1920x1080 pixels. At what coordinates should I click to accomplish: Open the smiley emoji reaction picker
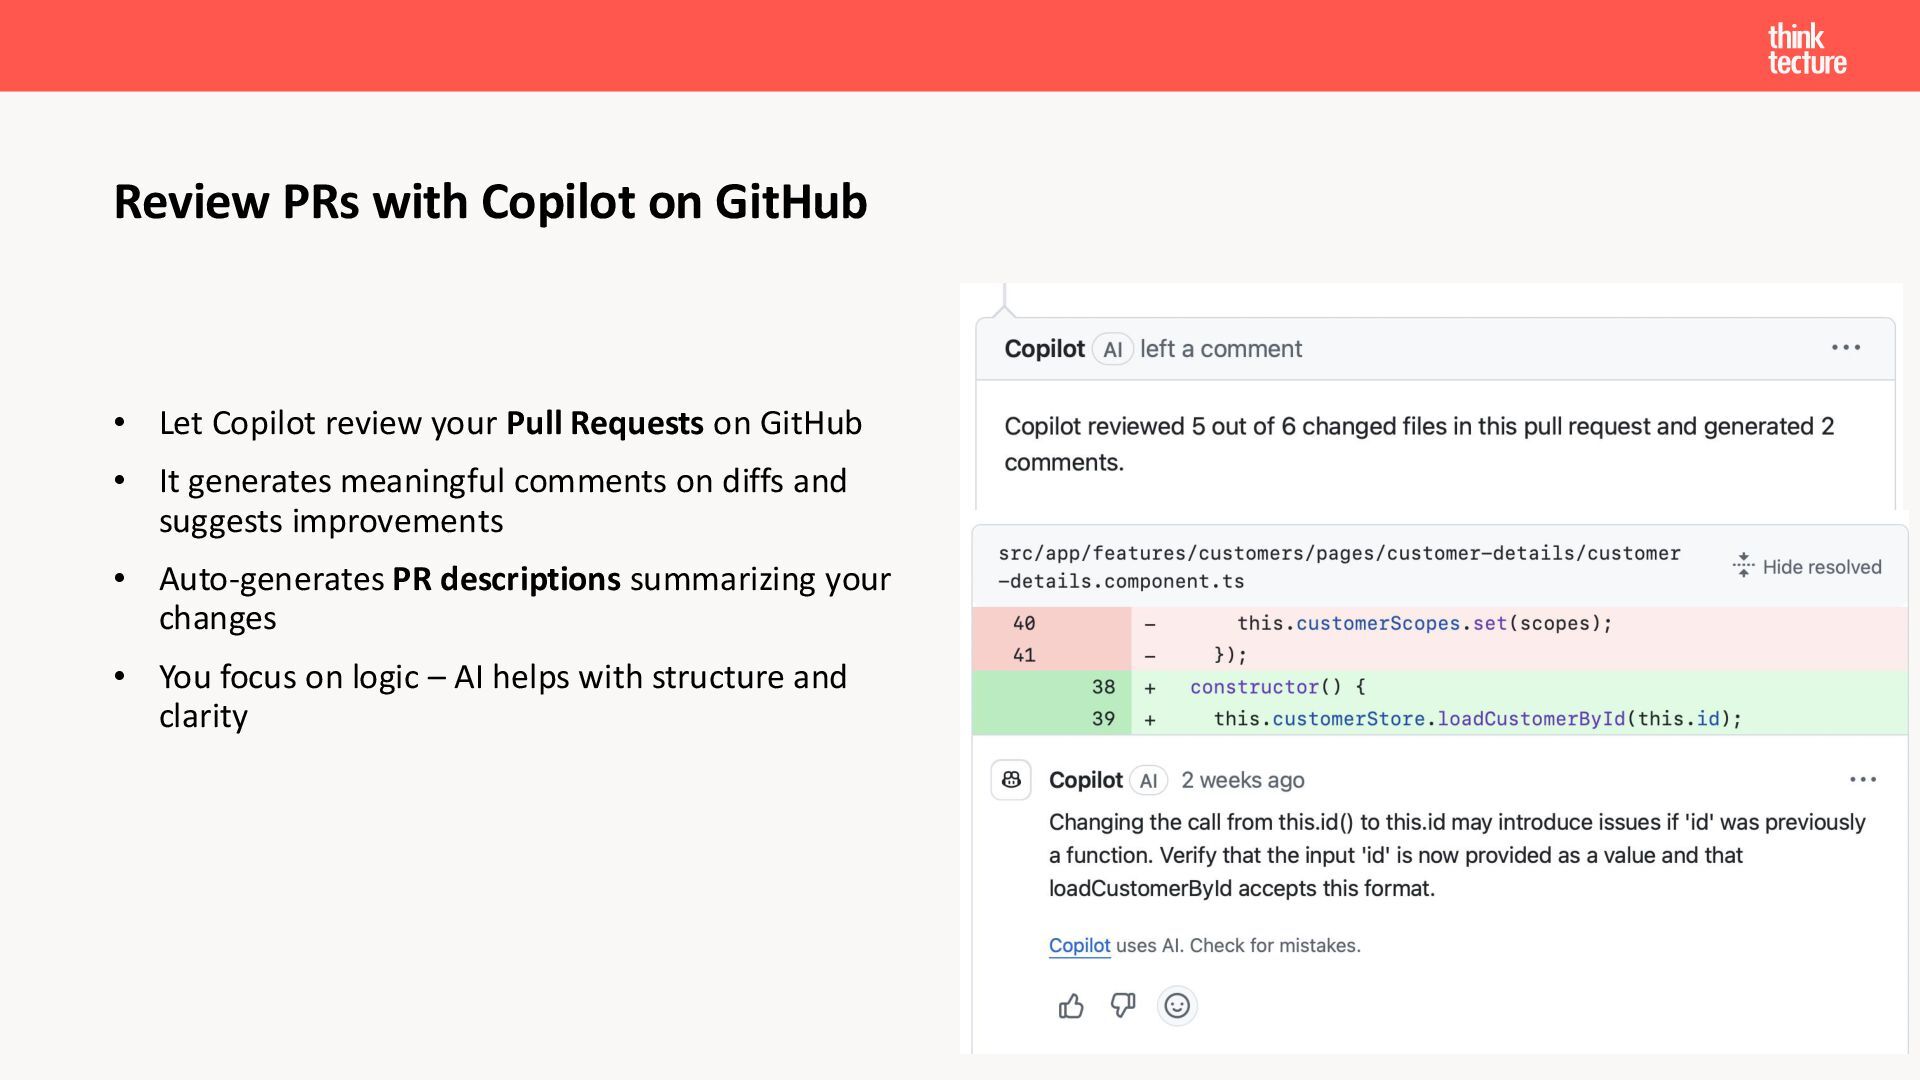click(x=1177, y=1005)
